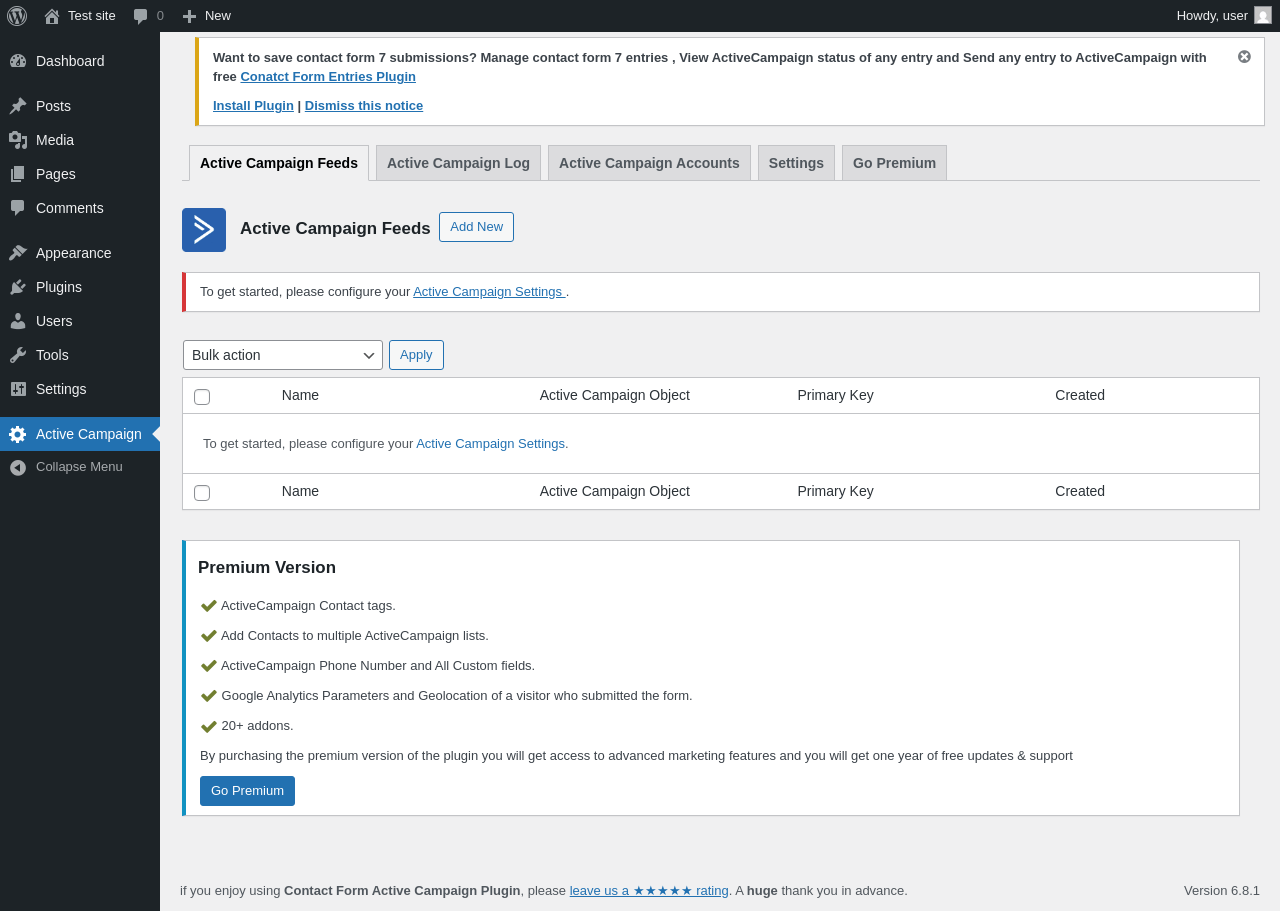Click the Appearance brush icon

[x=18, y=253]
